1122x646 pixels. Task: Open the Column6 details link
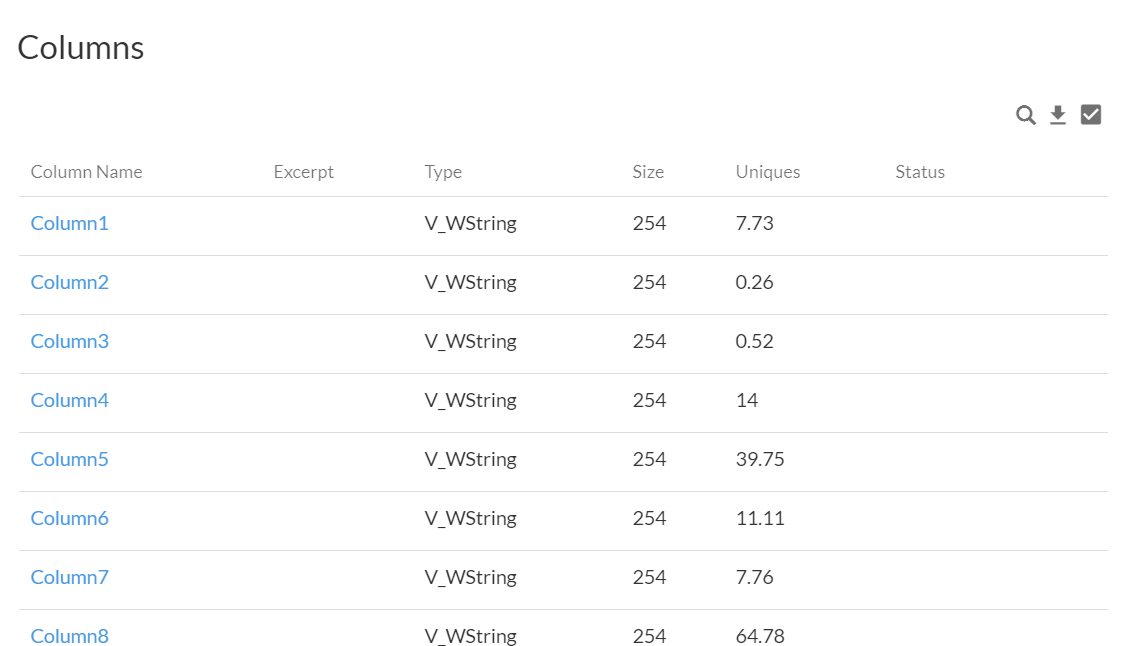point(69,518)
